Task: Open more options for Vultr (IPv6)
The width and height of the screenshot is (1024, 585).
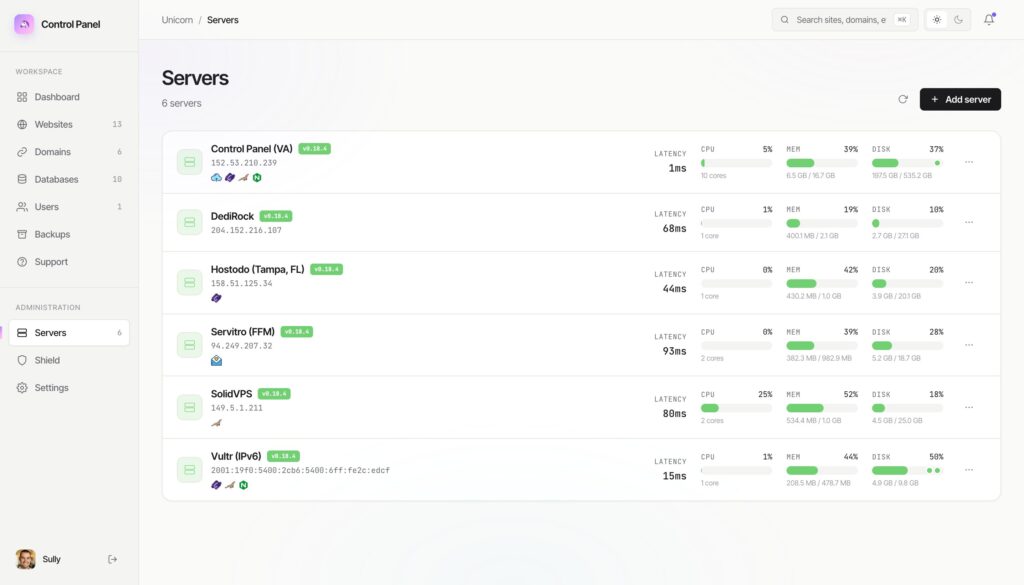Action: tap(969, 470)
